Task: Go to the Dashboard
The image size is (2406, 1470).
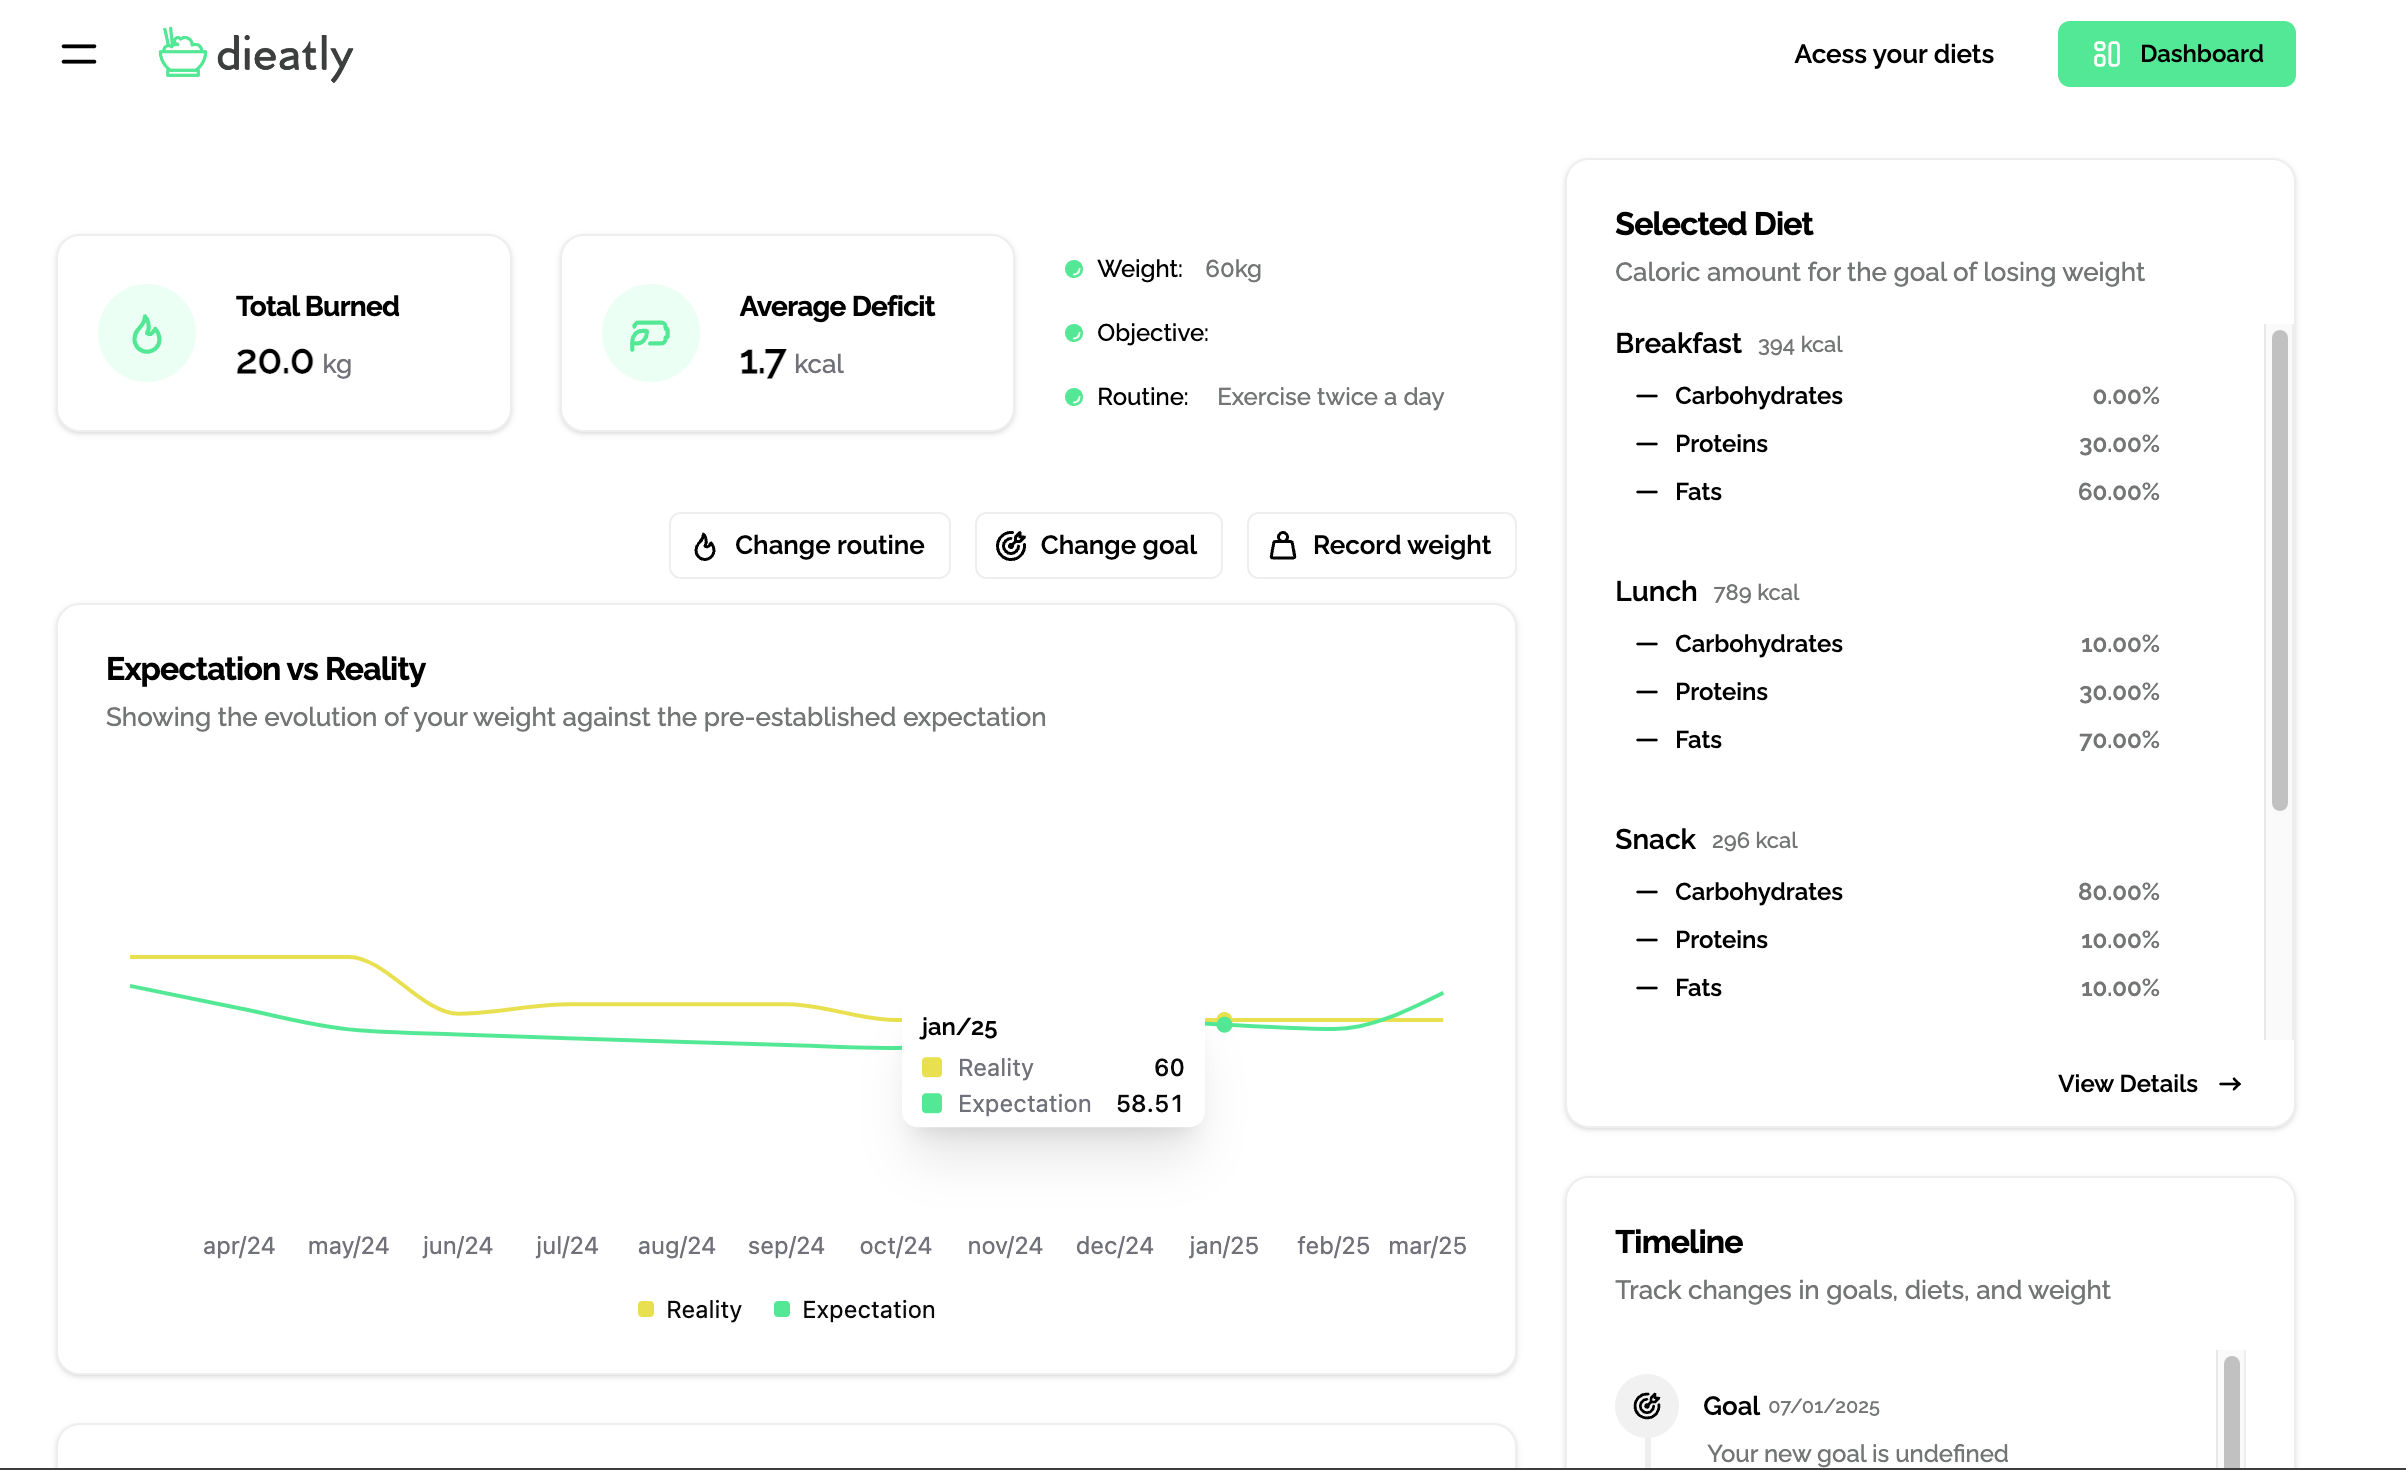Action: 2176,54
